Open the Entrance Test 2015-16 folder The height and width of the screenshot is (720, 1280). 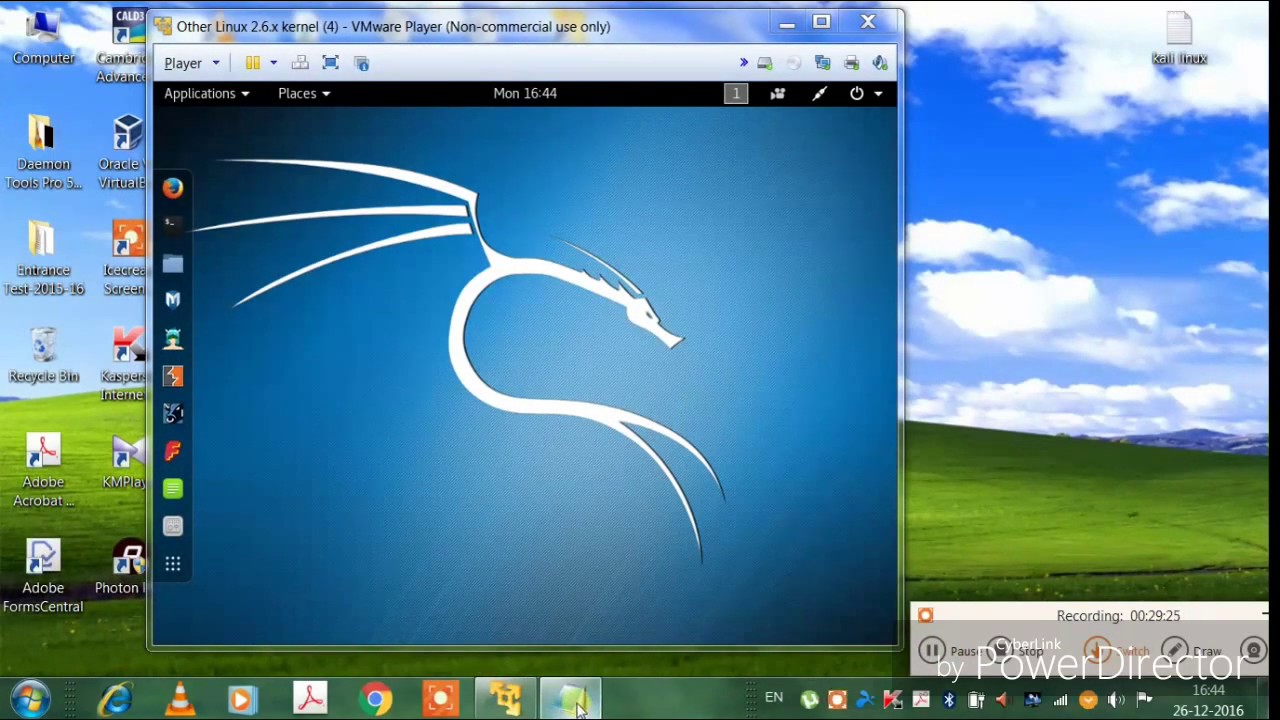[43, 258]
